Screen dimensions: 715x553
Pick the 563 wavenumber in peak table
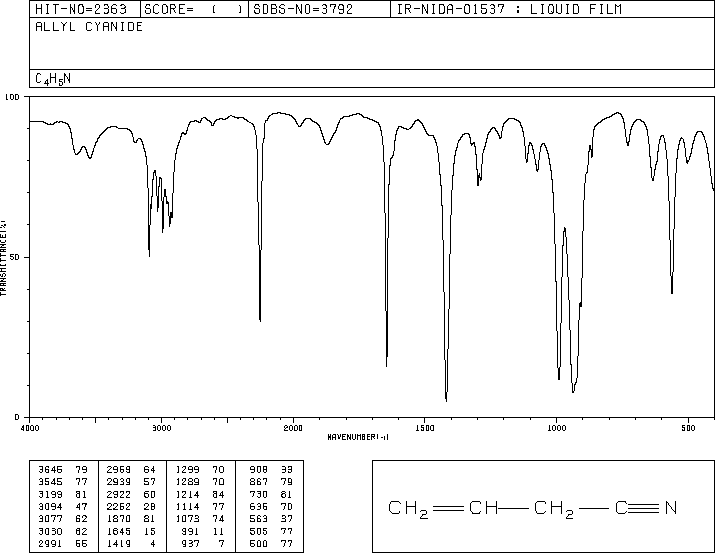[x=259, y=519]
